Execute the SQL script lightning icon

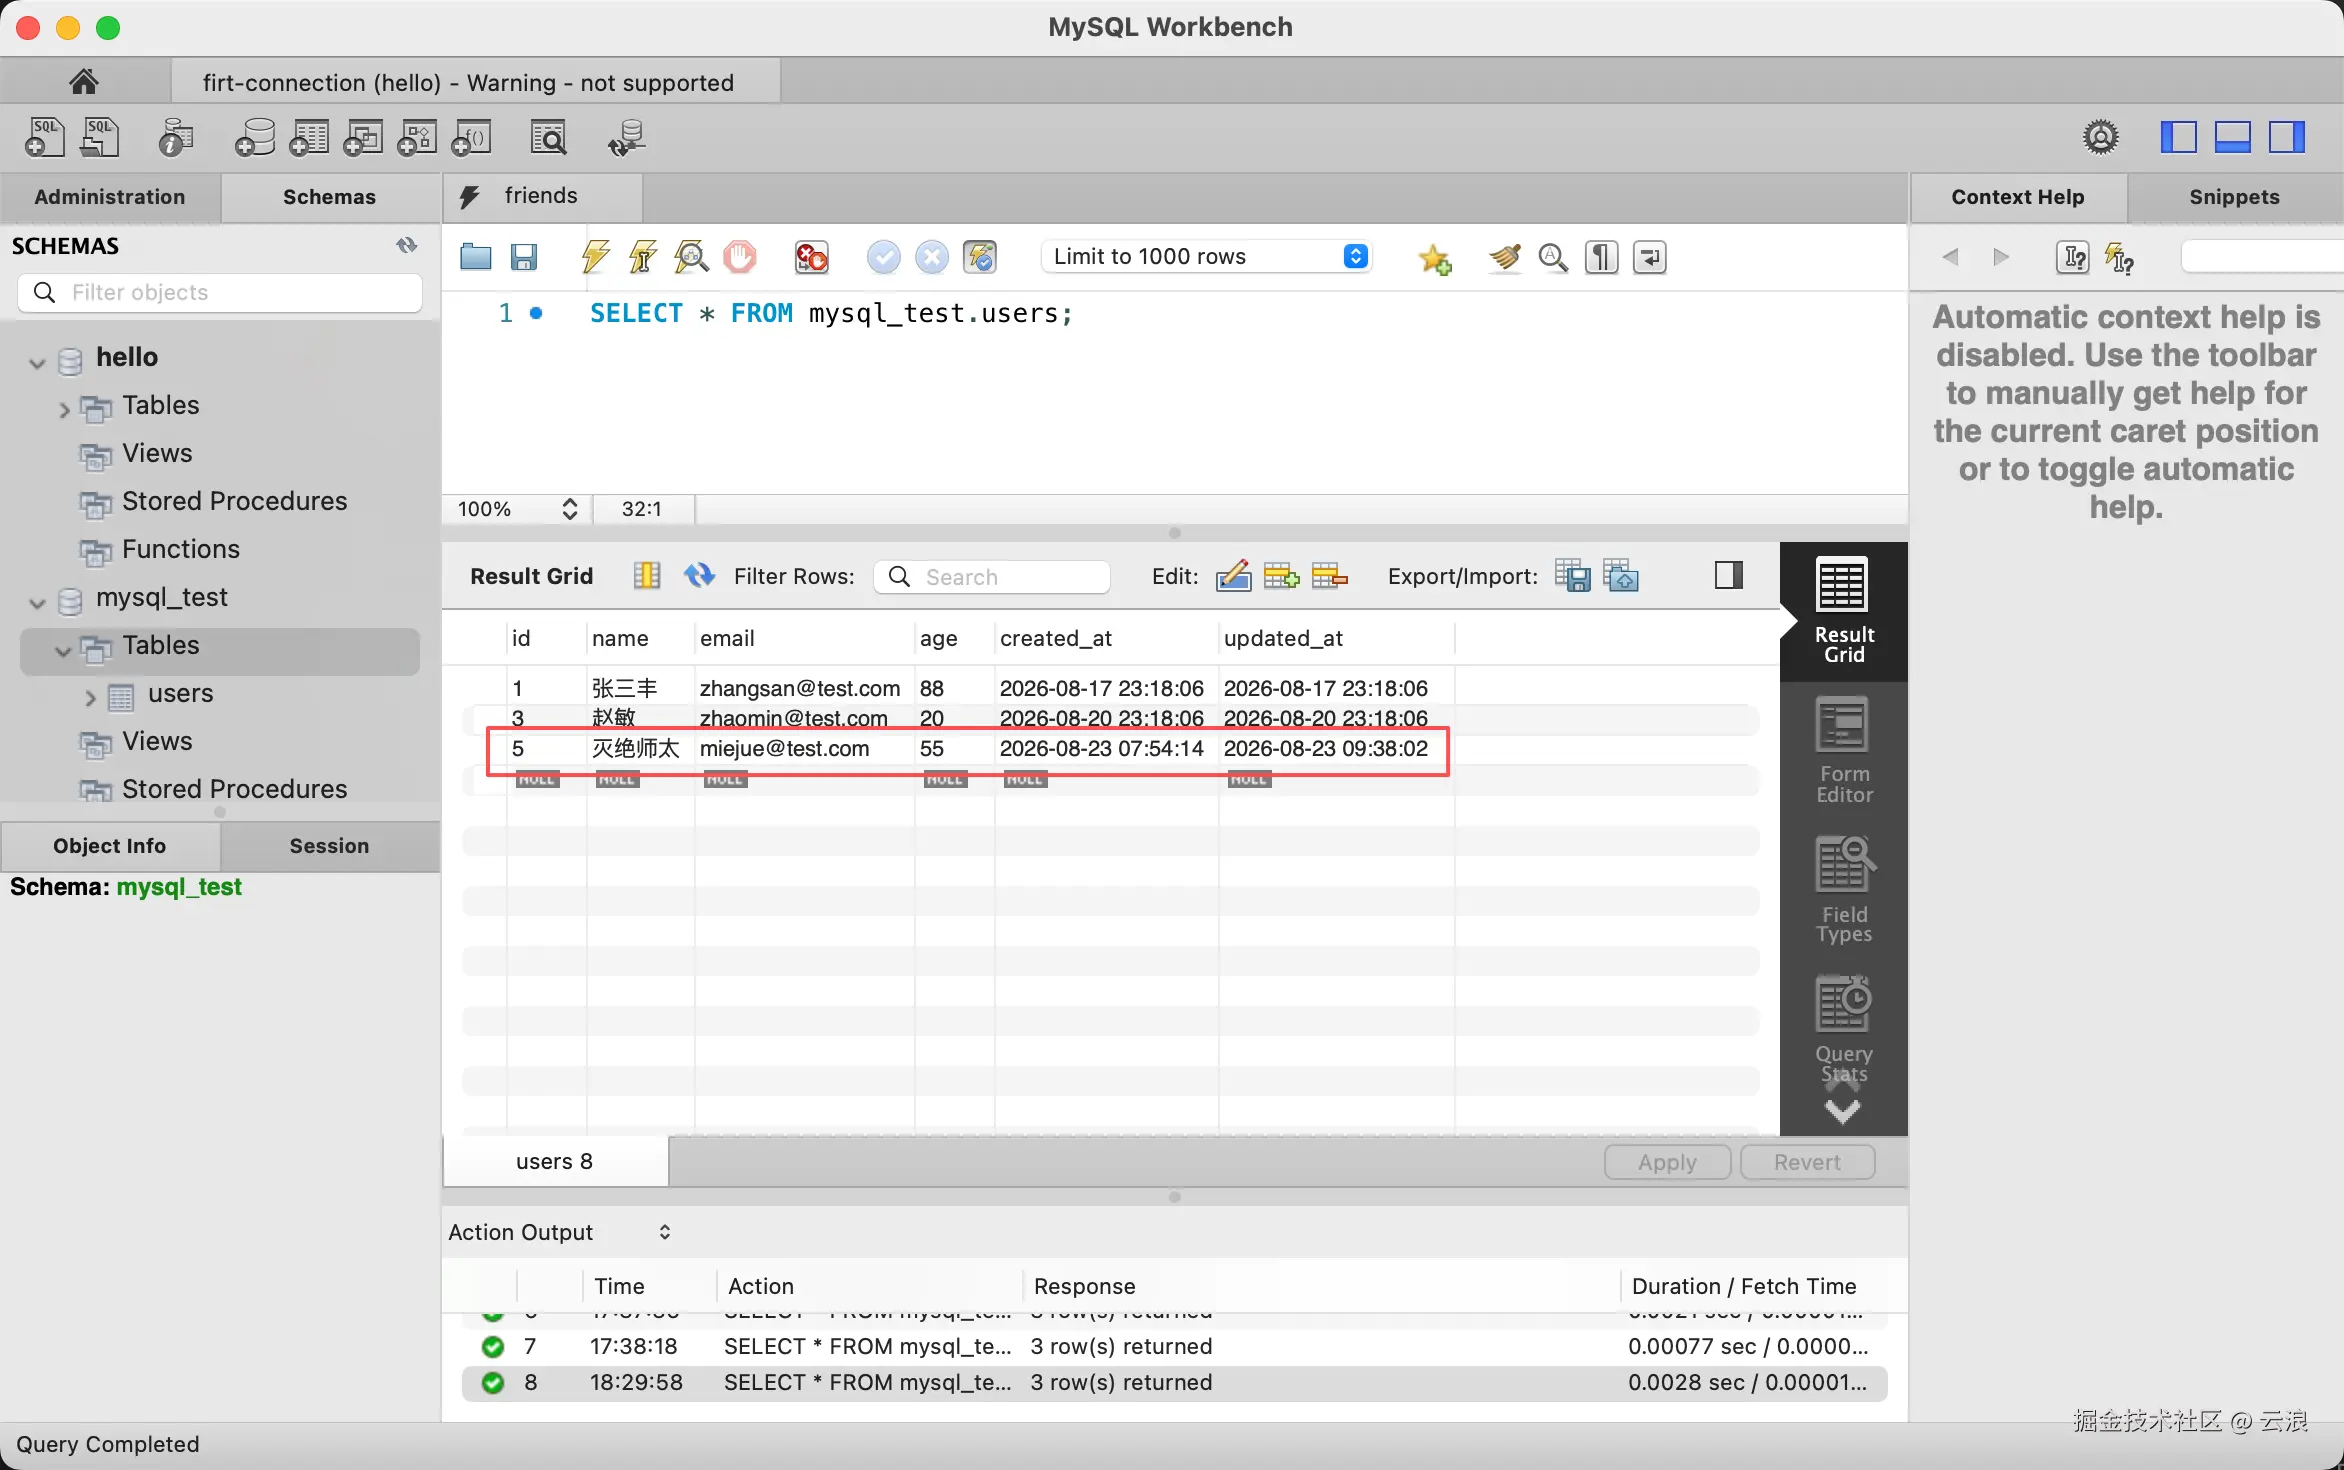tap(595, 257)
